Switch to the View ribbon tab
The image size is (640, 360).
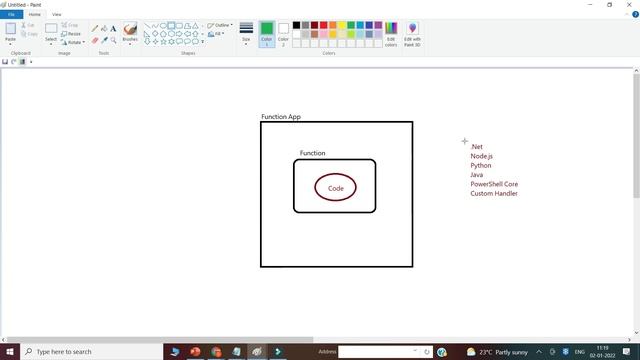tap(57, 14)
